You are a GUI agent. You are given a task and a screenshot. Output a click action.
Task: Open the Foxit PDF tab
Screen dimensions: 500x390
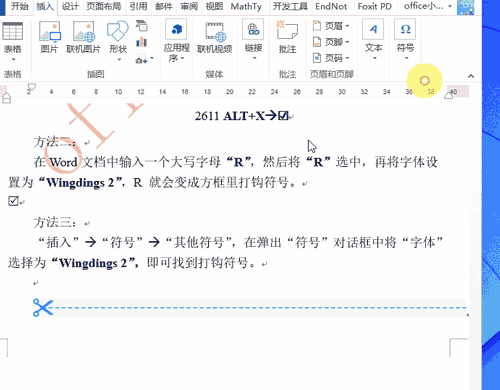[x=375, y=6]
